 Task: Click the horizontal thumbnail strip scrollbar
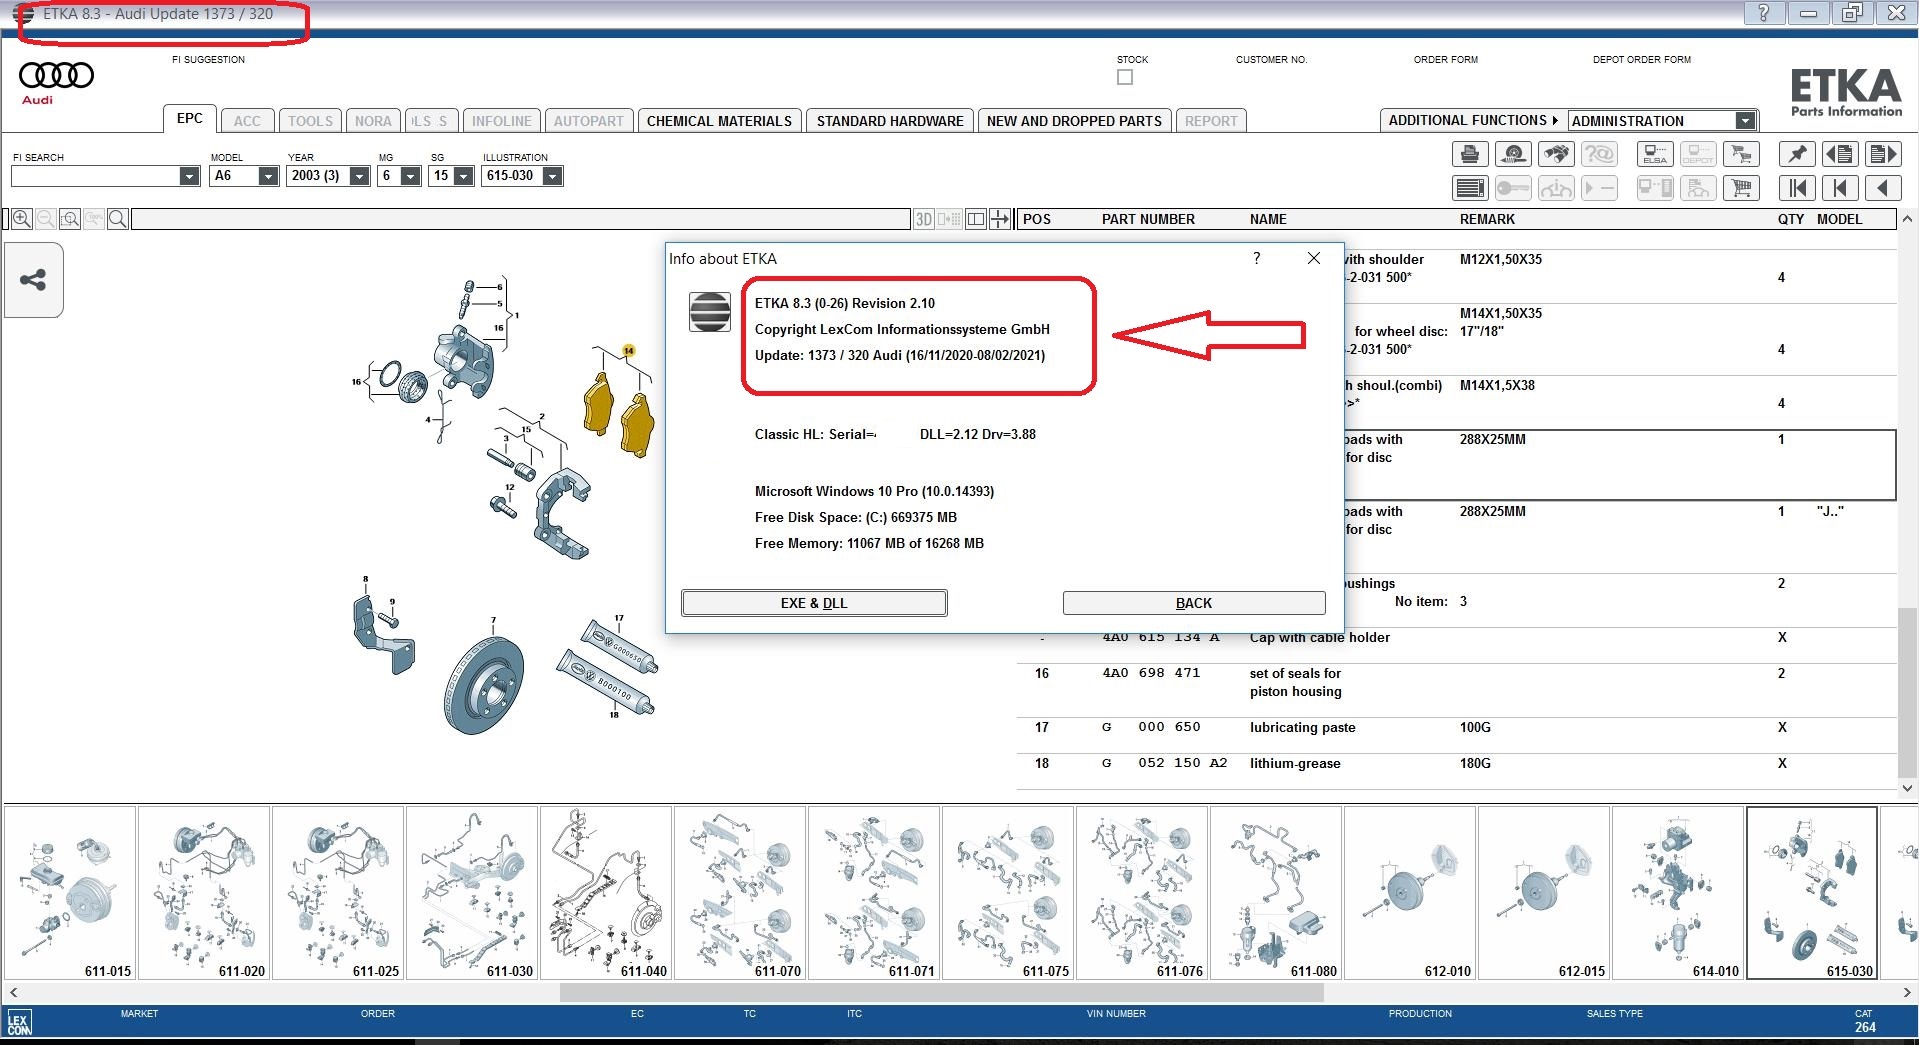[x=941, y=992]
